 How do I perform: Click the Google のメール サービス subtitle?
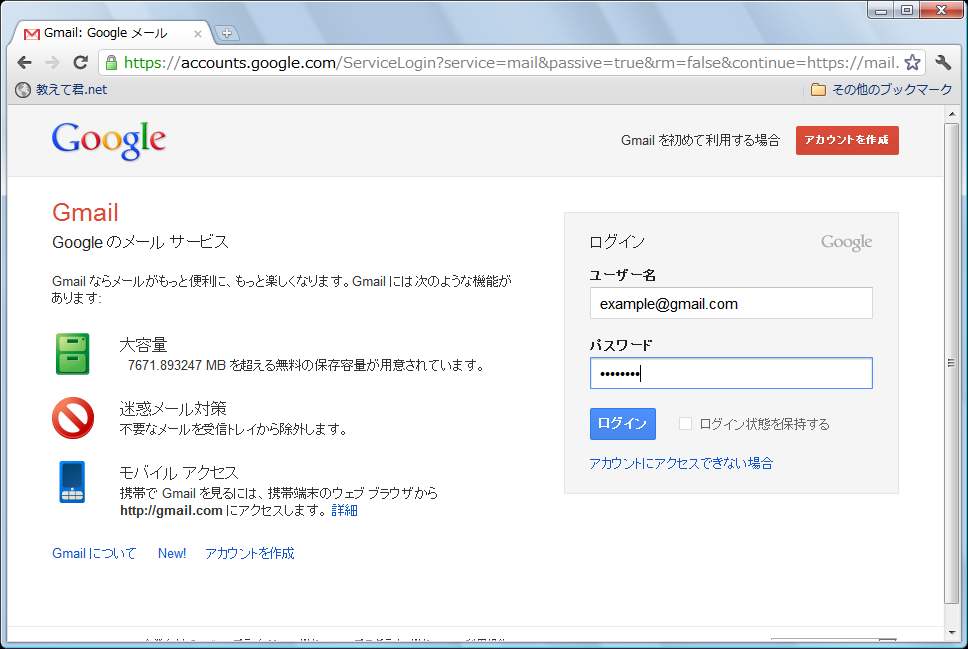tap(140, 242)
